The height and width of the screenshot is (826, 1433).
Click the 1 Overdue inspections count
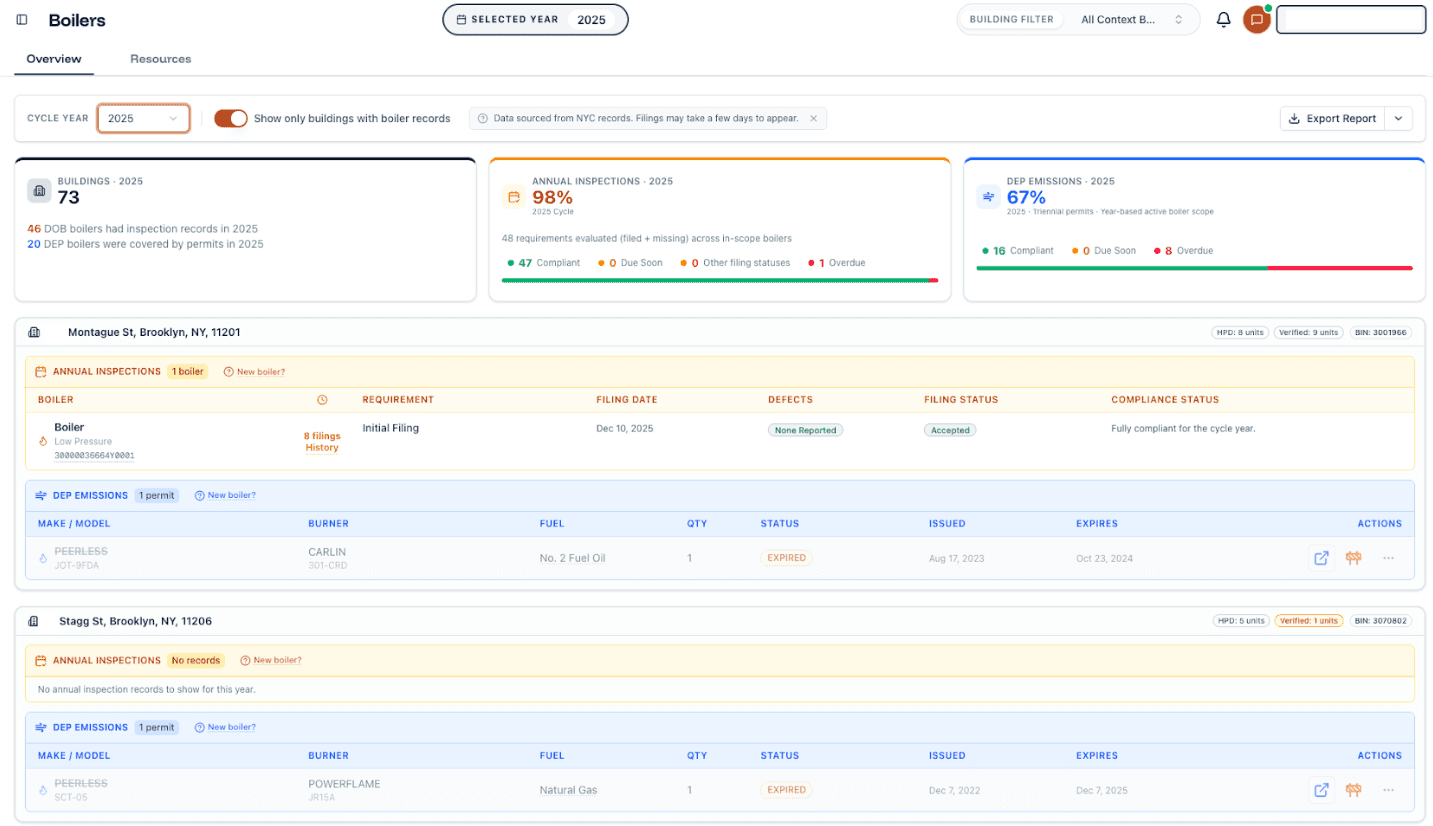836,263
